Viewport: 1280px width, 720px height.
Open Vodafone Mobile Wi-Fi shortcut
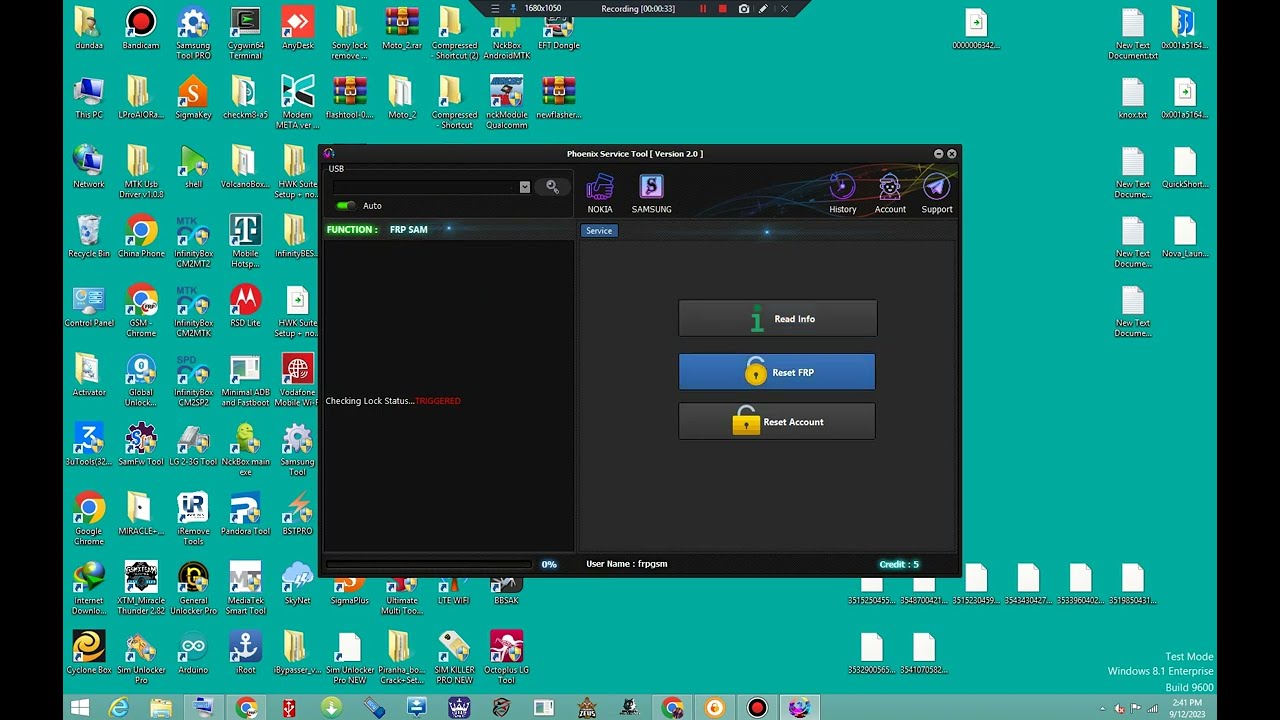coord(297,380)
